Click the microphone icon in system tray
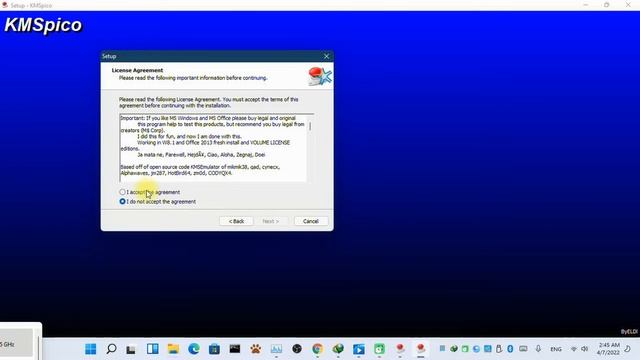Viewport: 640px width, 360px height. tap(538, 349)
